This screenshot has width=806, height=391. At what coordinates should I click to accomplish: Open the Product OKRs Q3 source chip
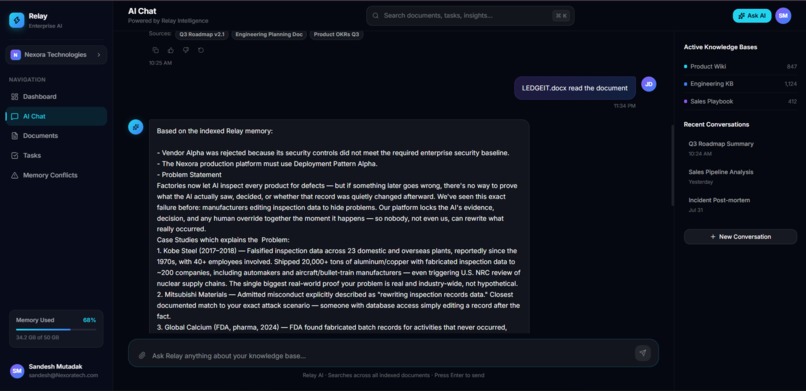pos(336,34)
